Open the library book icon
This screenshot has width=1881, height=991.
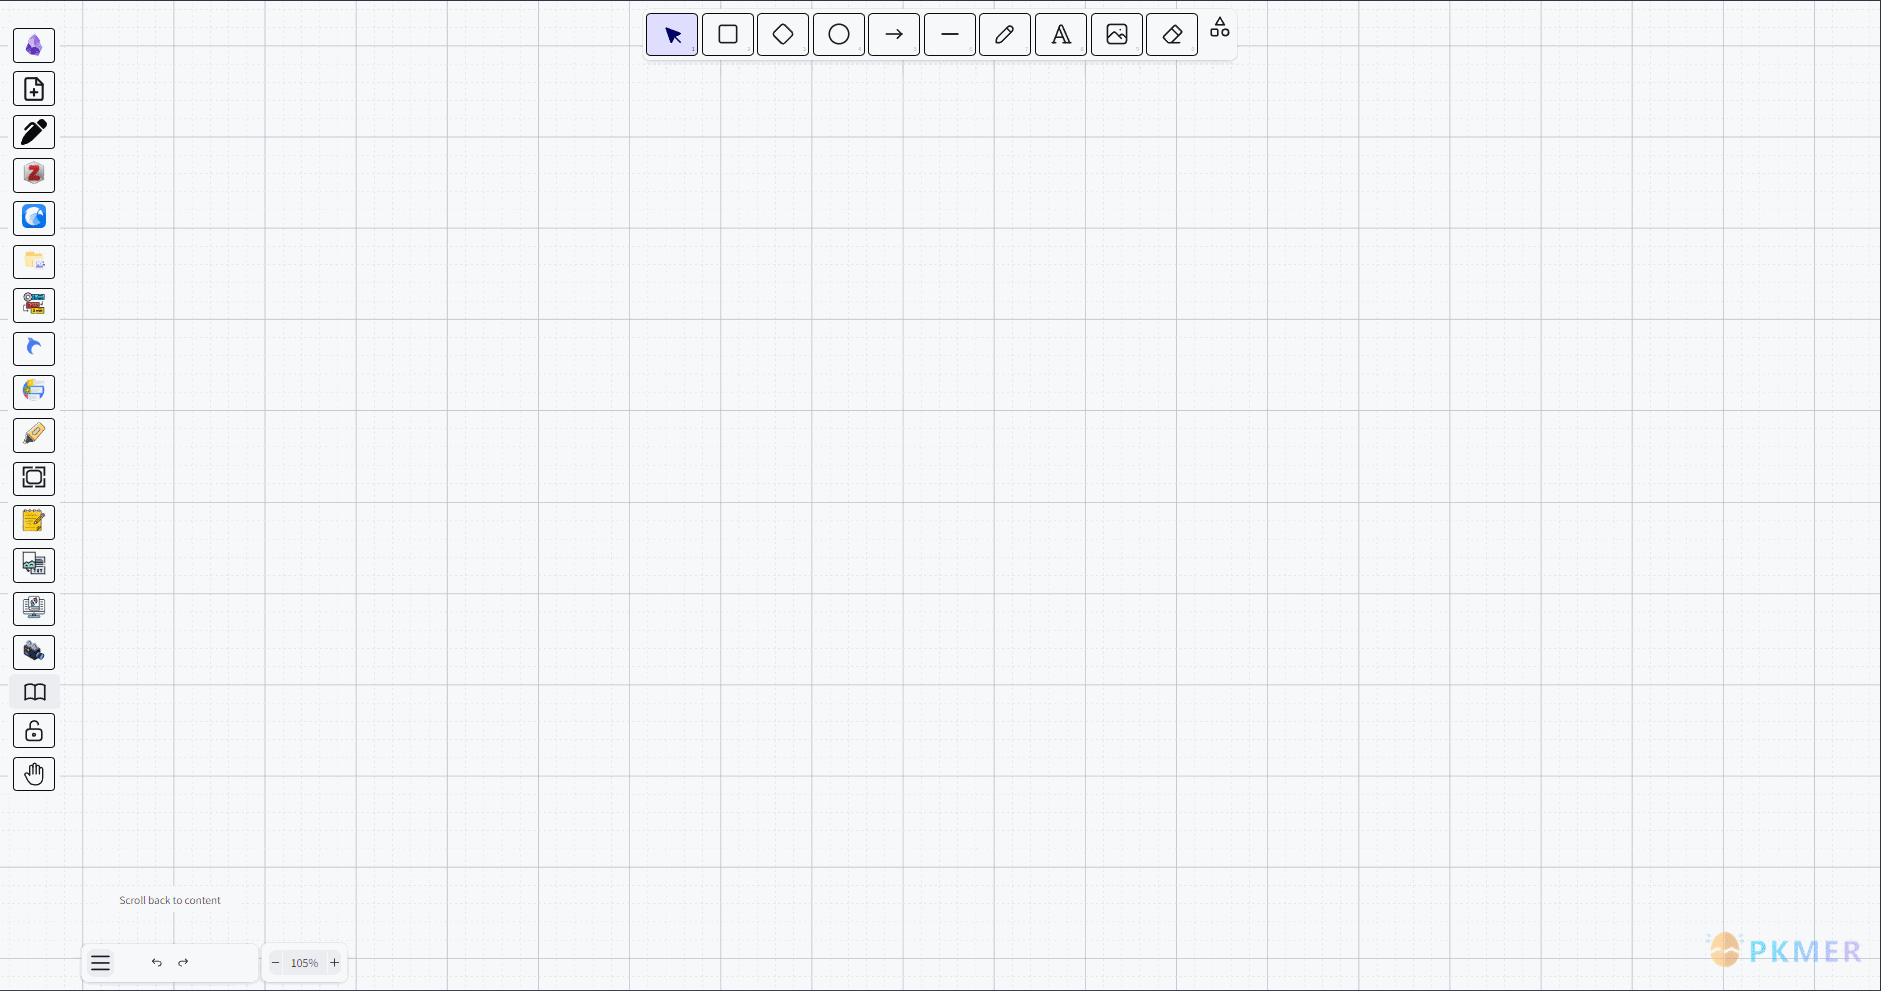35,692
